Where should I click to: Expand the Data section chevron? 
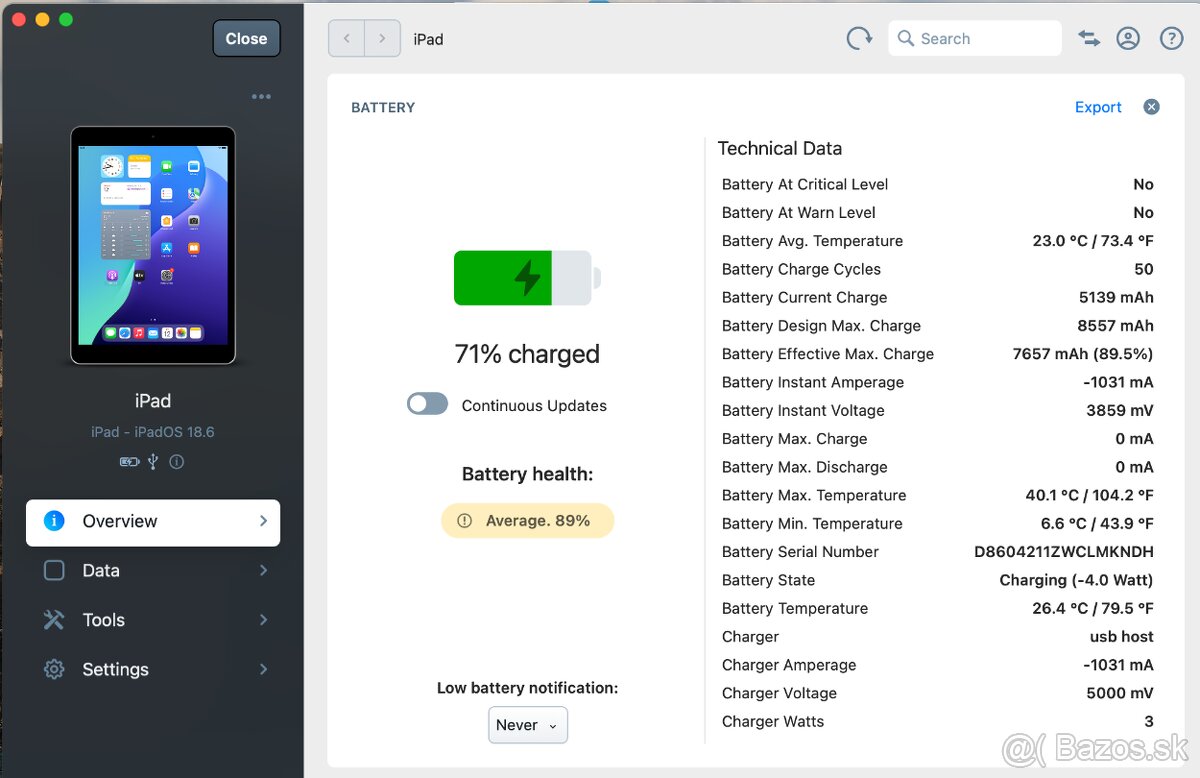pyautogui.click(x=263, y=570)
